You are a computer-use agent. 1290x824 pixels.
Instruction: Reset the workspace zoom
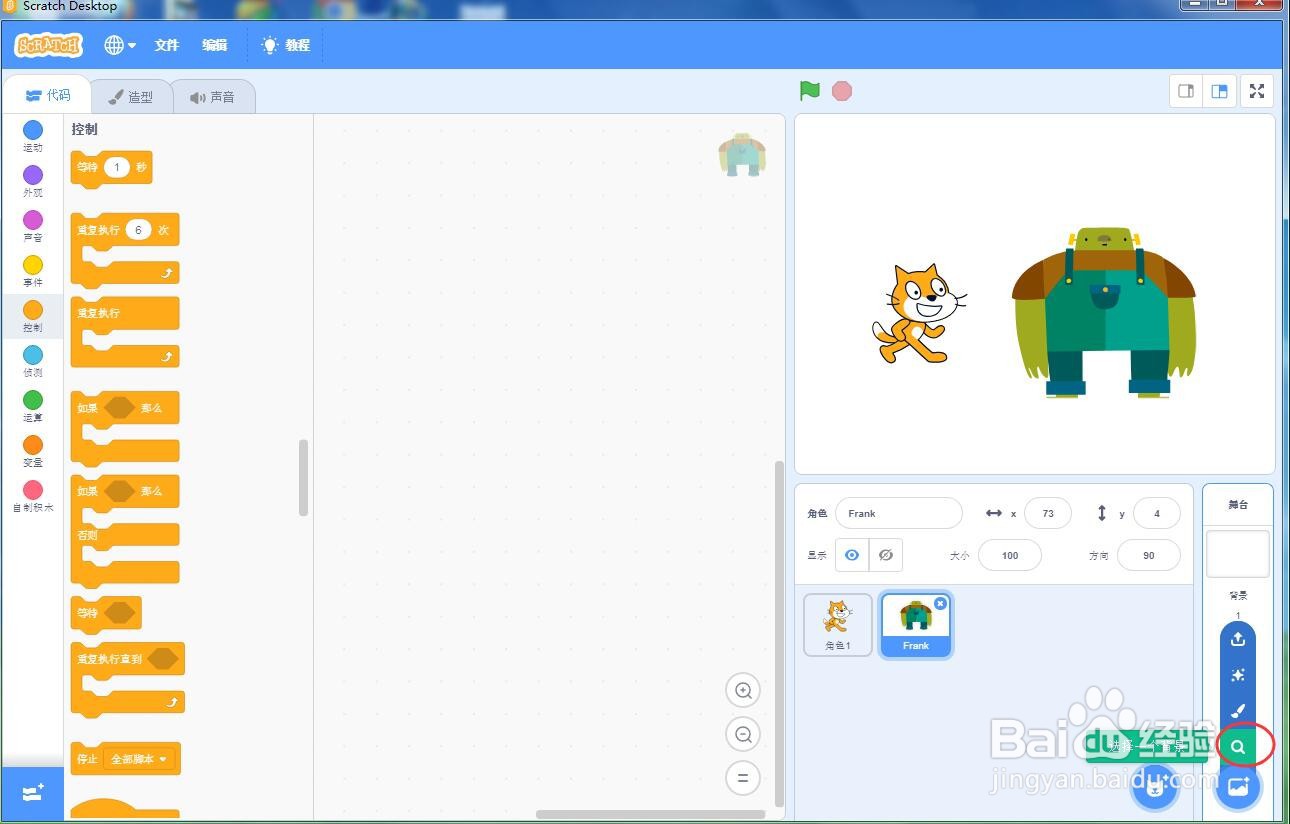(x=743, y=778)
